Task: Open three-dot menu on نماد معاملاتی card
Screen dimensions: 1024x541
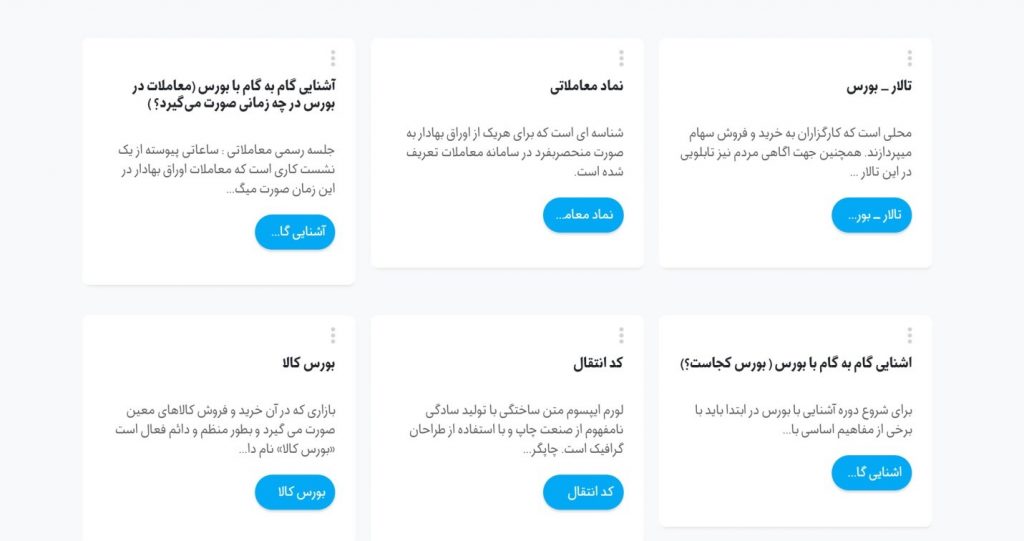Action: (621, 58)
